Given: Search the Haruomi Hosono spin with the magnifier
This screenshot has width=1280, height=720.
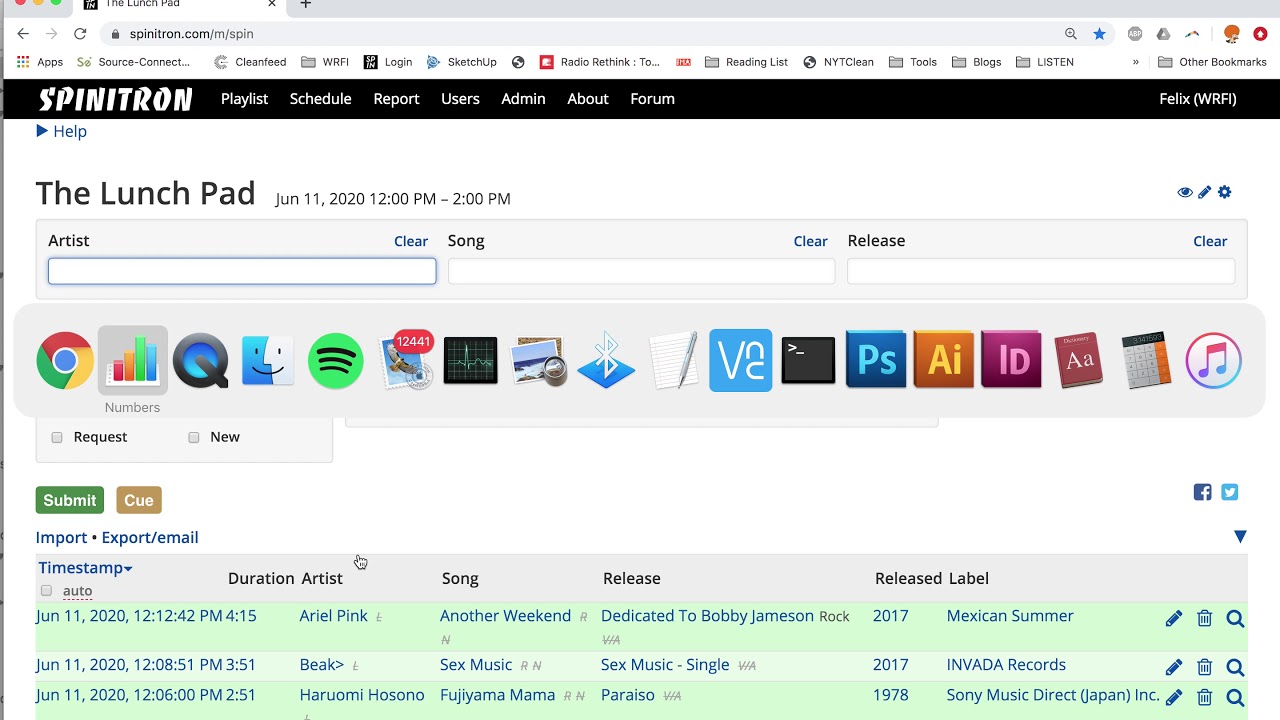Looking at the screenshot, I should click(x=1235, y=697).
